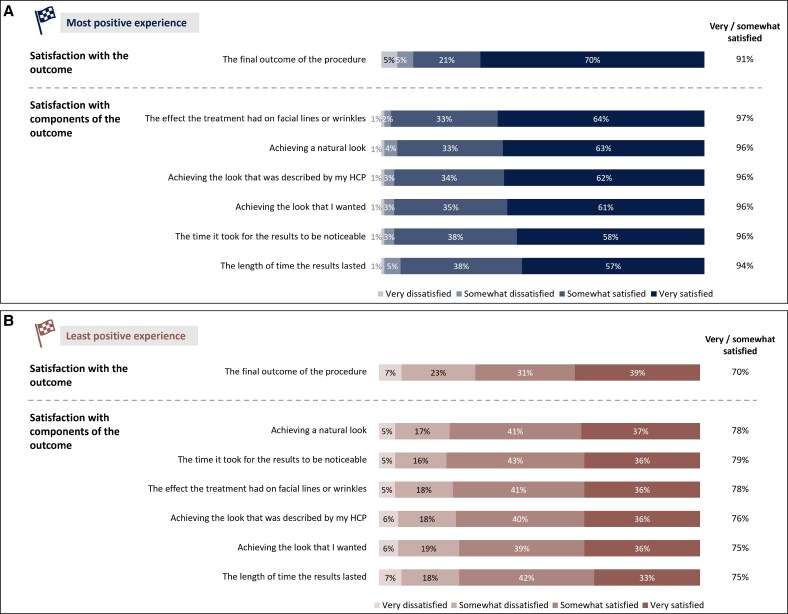Viewport: 788px width, 614px height.
Task: Click the maroon checkered flag icon
Action: 45,333
